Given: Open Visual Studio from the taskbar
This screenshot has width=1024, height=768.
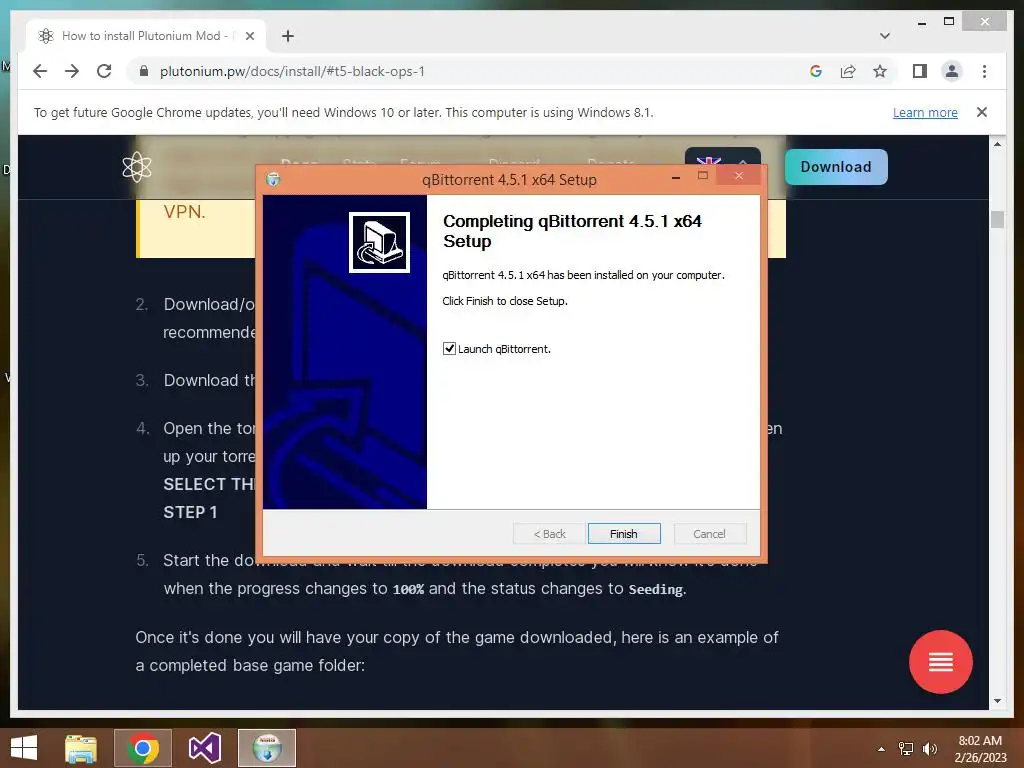Looking at the screenshot, I should [x=204, y=748].
